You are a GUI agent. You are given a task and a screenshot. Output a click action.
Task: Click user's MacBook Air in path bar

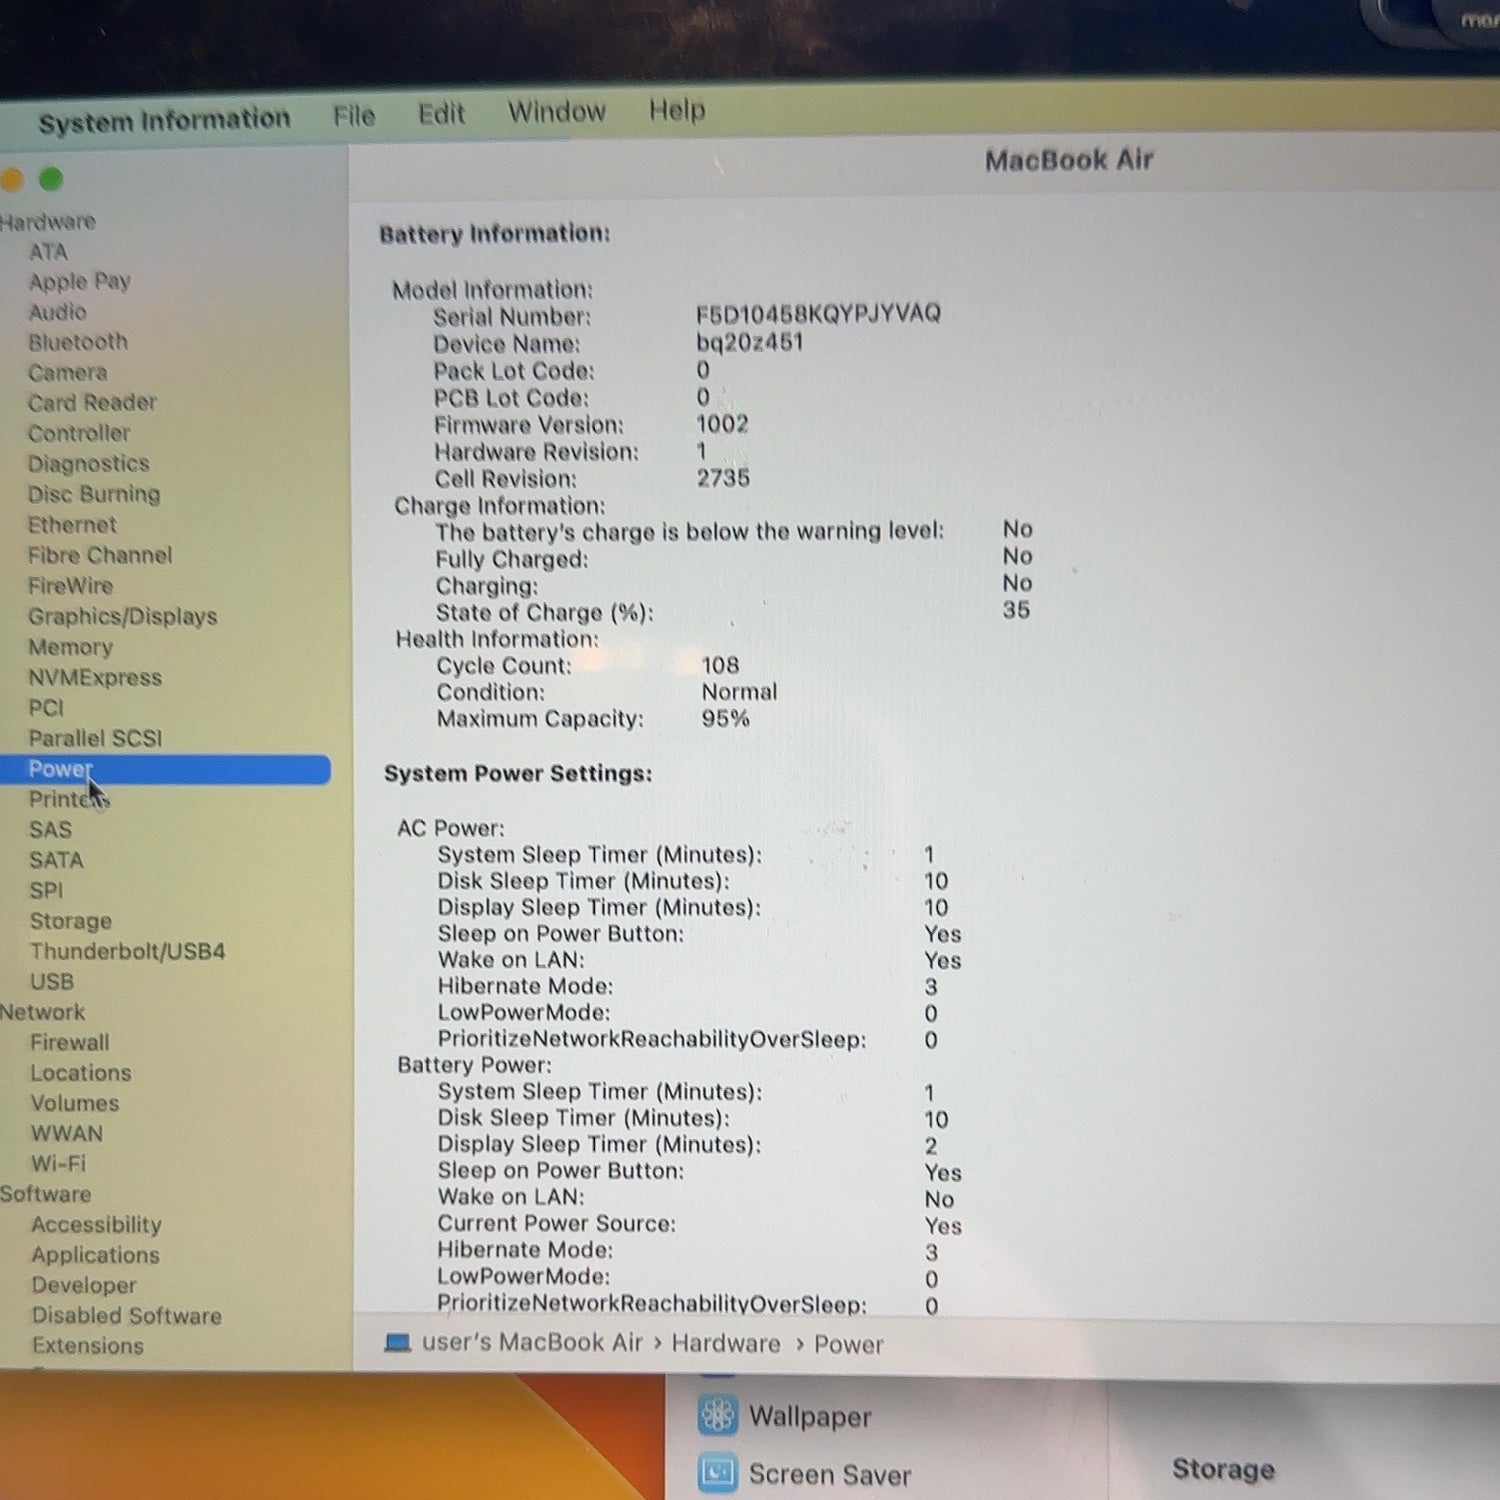tap(532, 1342)
